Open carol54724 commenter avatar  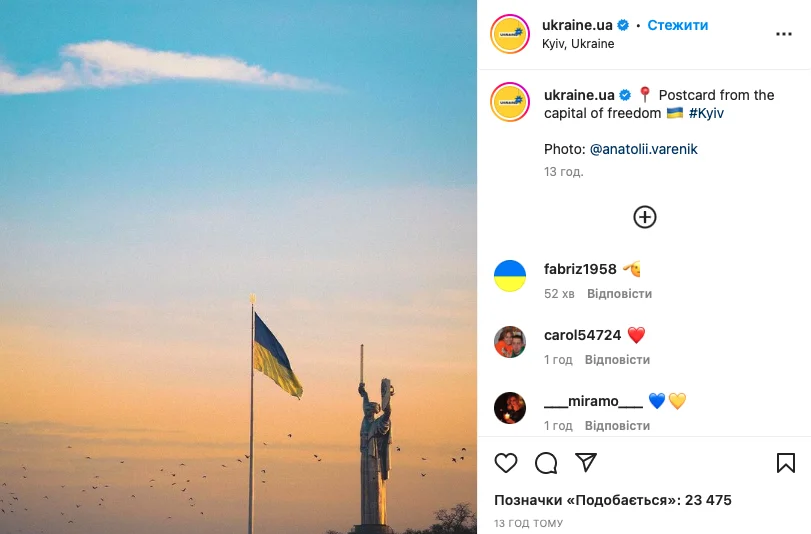tap(510, 342)
